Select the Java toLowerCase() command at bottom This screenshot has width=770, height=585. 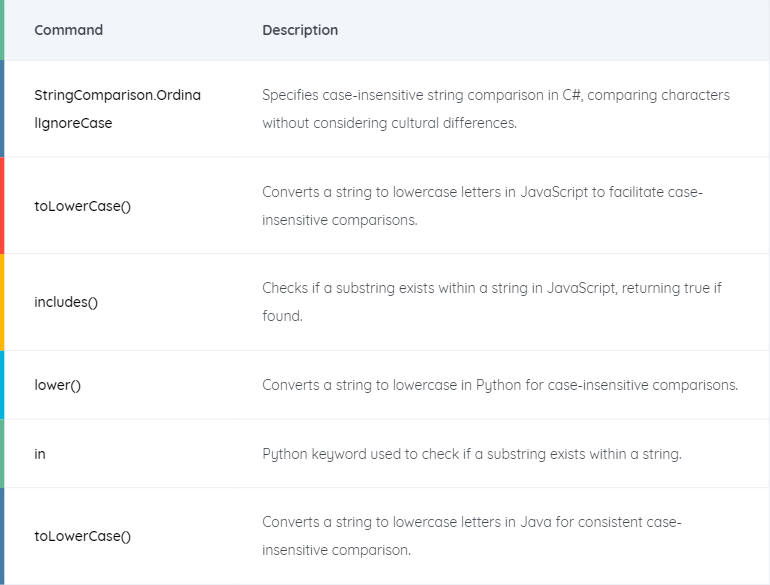pyautogui.click(x=82, y=536)
